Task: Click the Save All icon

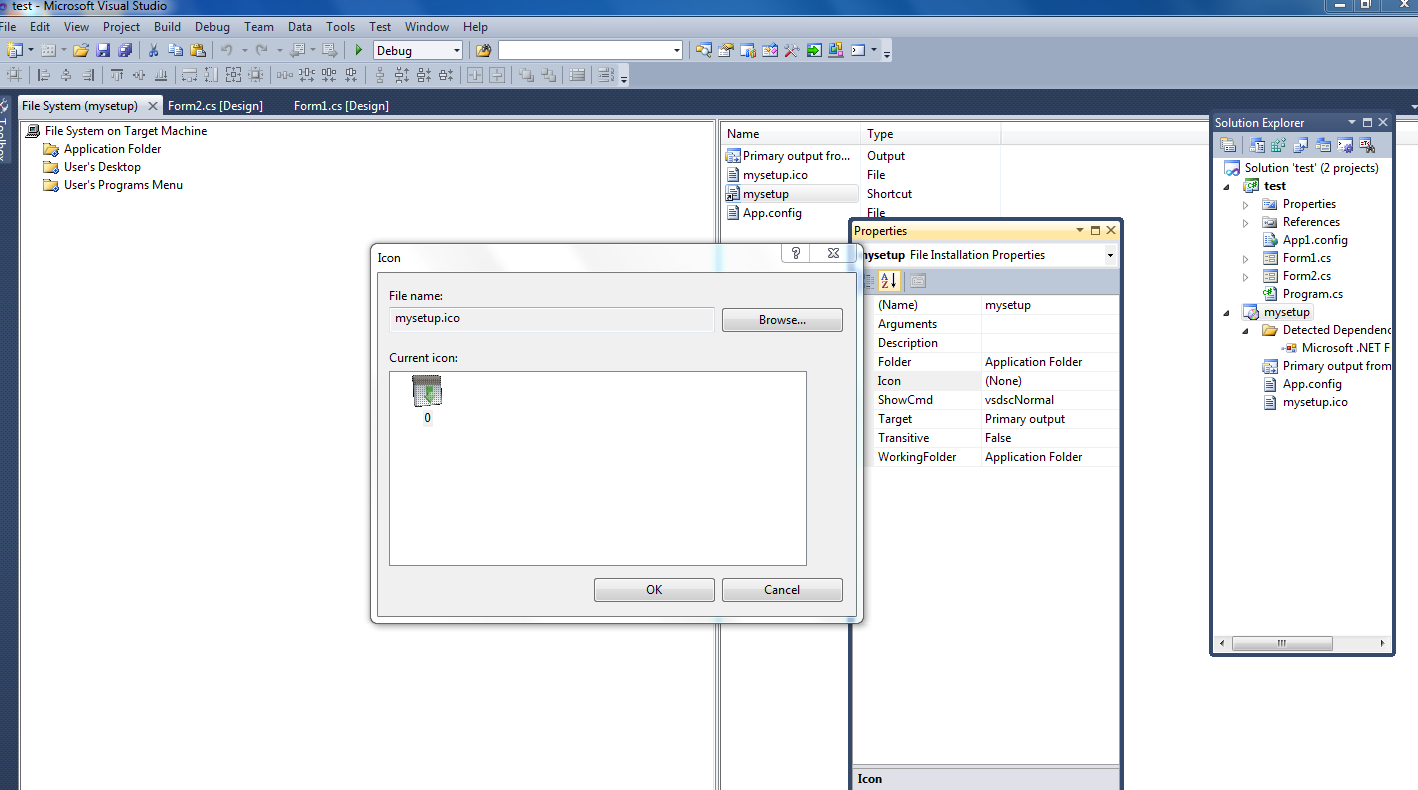Action: pos(126,50)
